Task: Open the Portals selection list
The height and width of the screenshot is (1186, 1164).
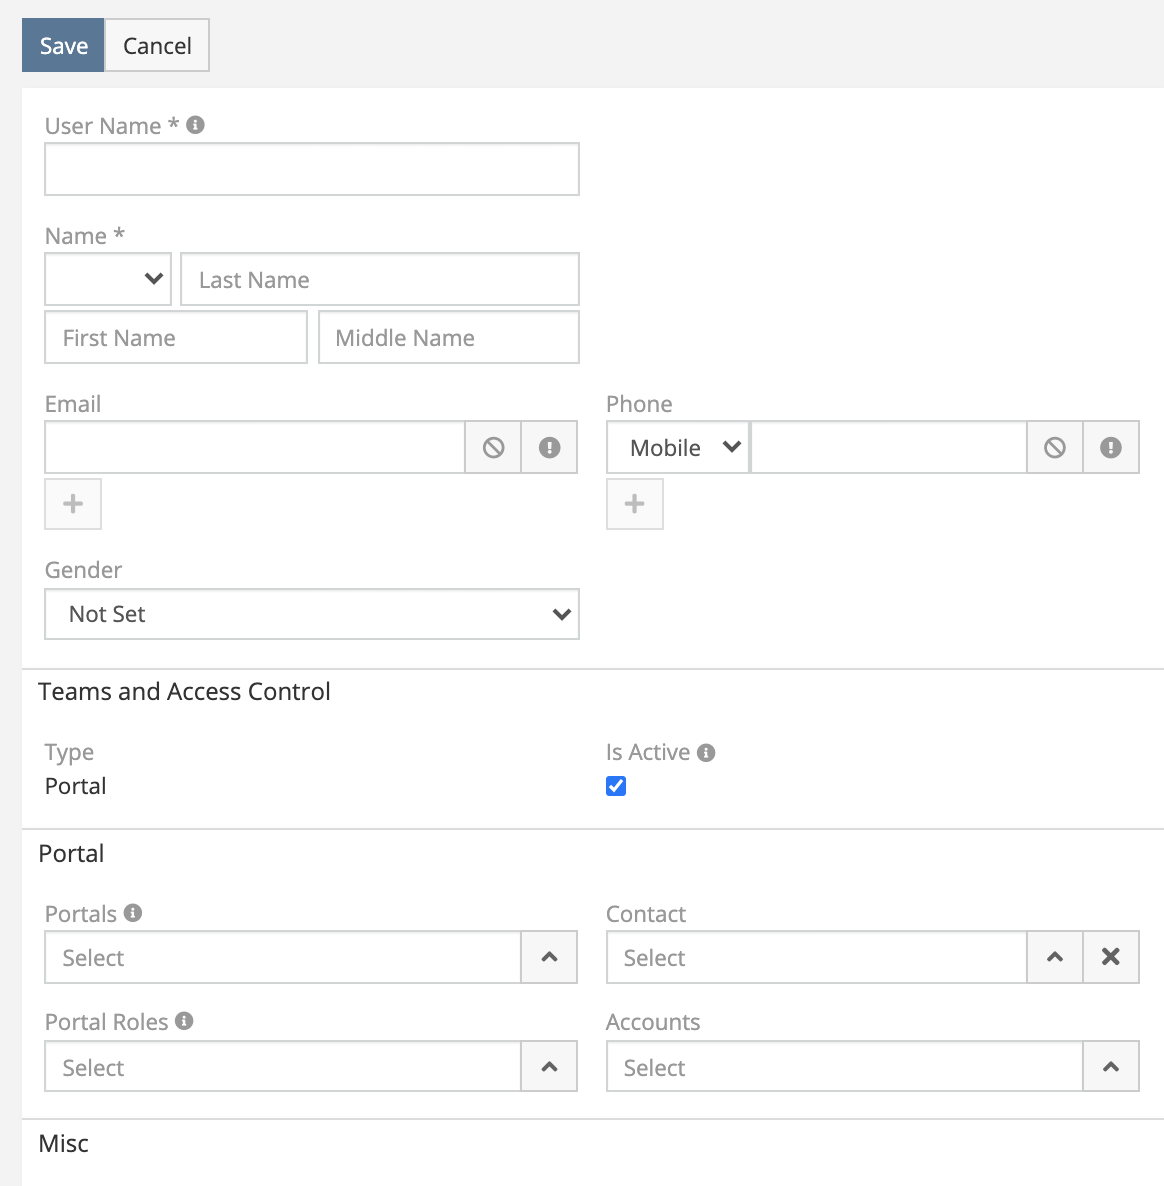Action: tap(549, 957)
